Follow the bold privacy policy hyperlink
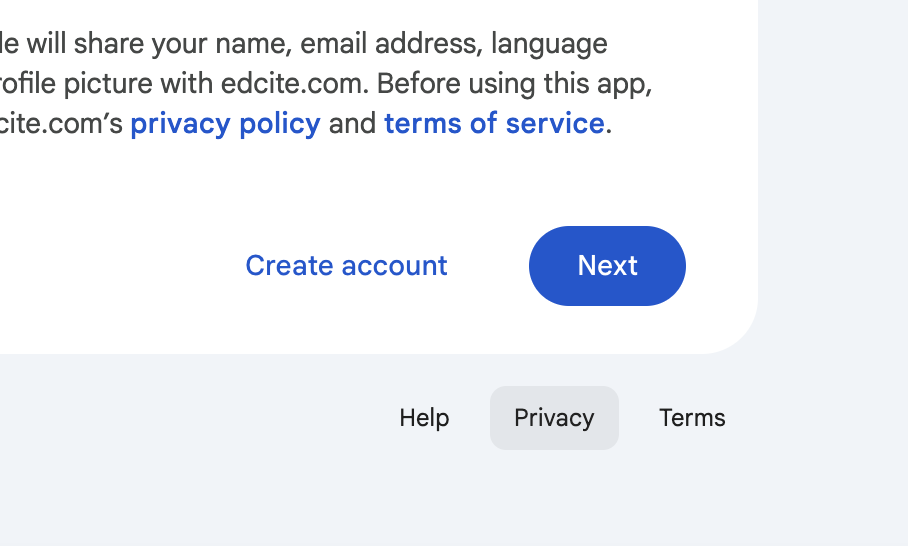 click(x=225, y=124)
